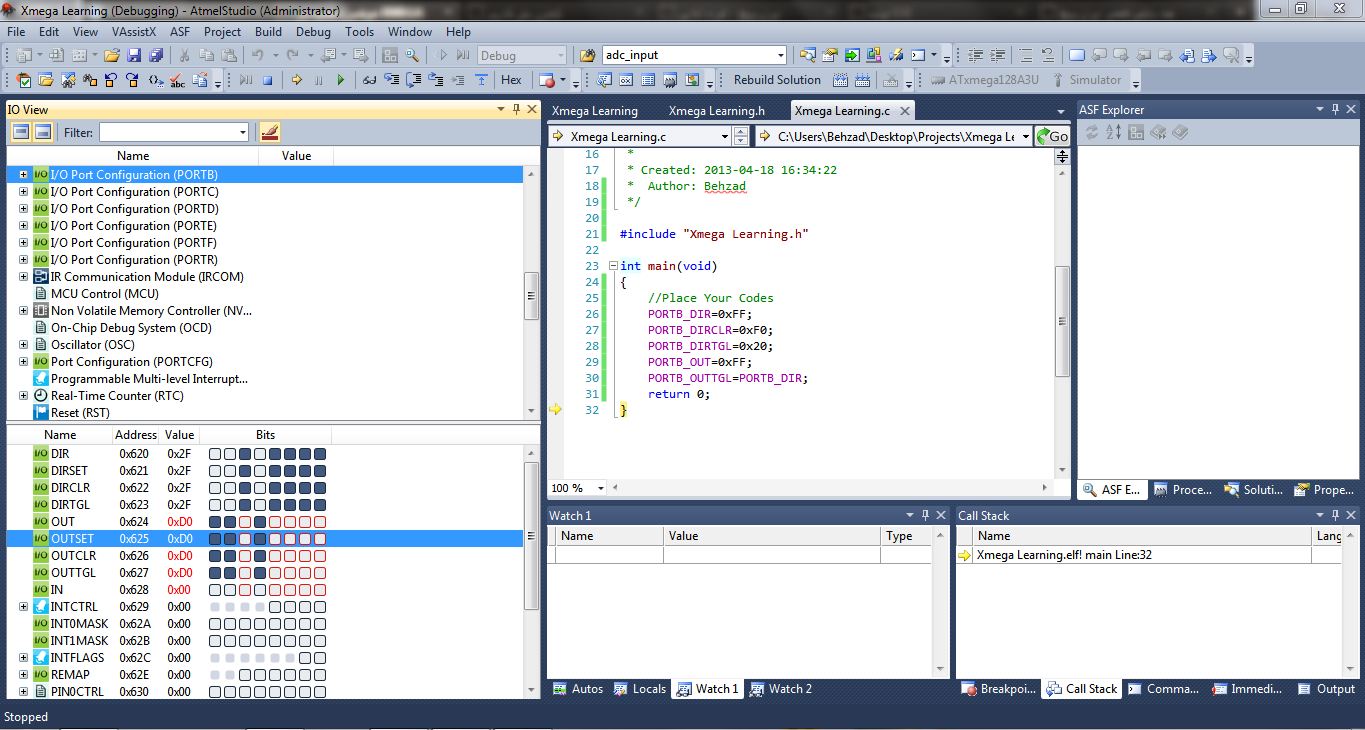The width and height of the screenshot is (1365, 730).
Task: Expand the Real-Time Counter (RTC) node
Action: click(23, 396)
